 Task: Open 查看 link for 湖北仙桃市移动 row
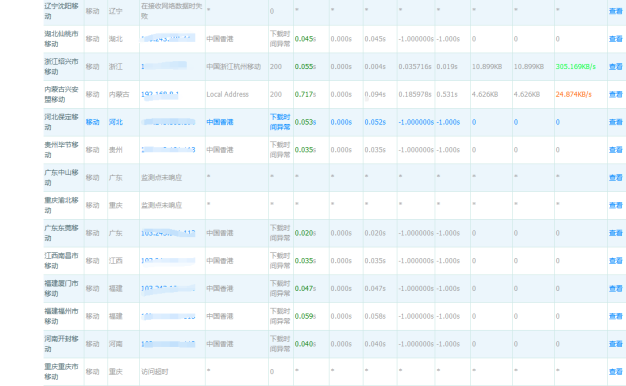pos(615,39)
